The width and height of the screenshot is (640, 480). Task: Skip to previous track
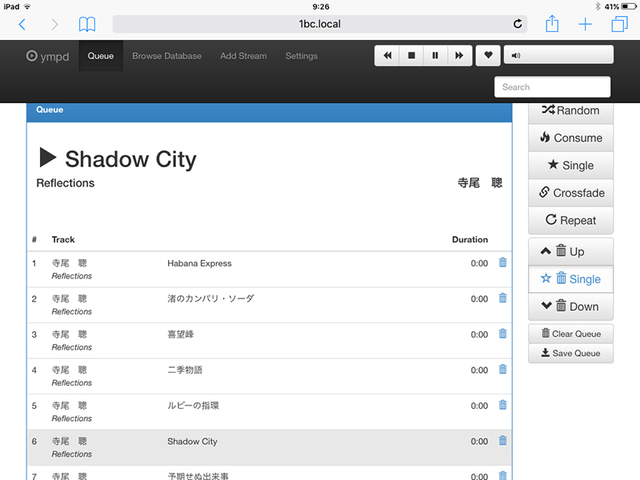coord(387,56)
